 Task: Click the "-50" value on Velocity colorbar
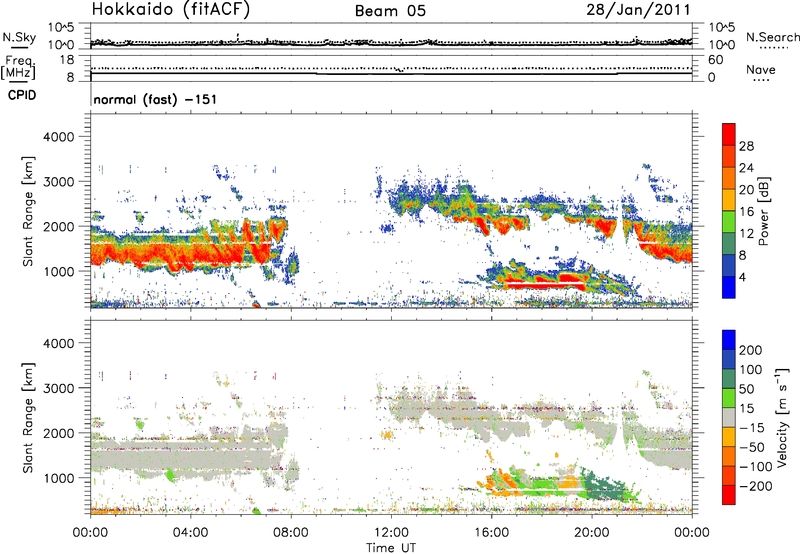(751, 447)
